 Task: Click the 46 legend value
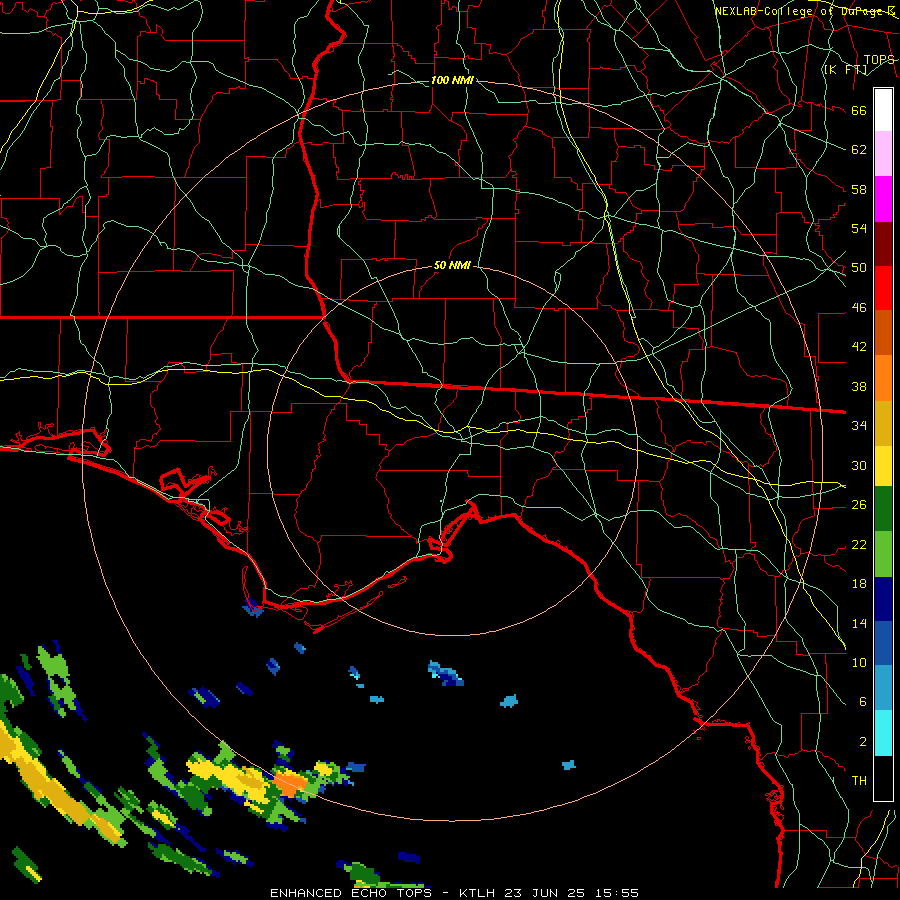(x=859, y=308)
